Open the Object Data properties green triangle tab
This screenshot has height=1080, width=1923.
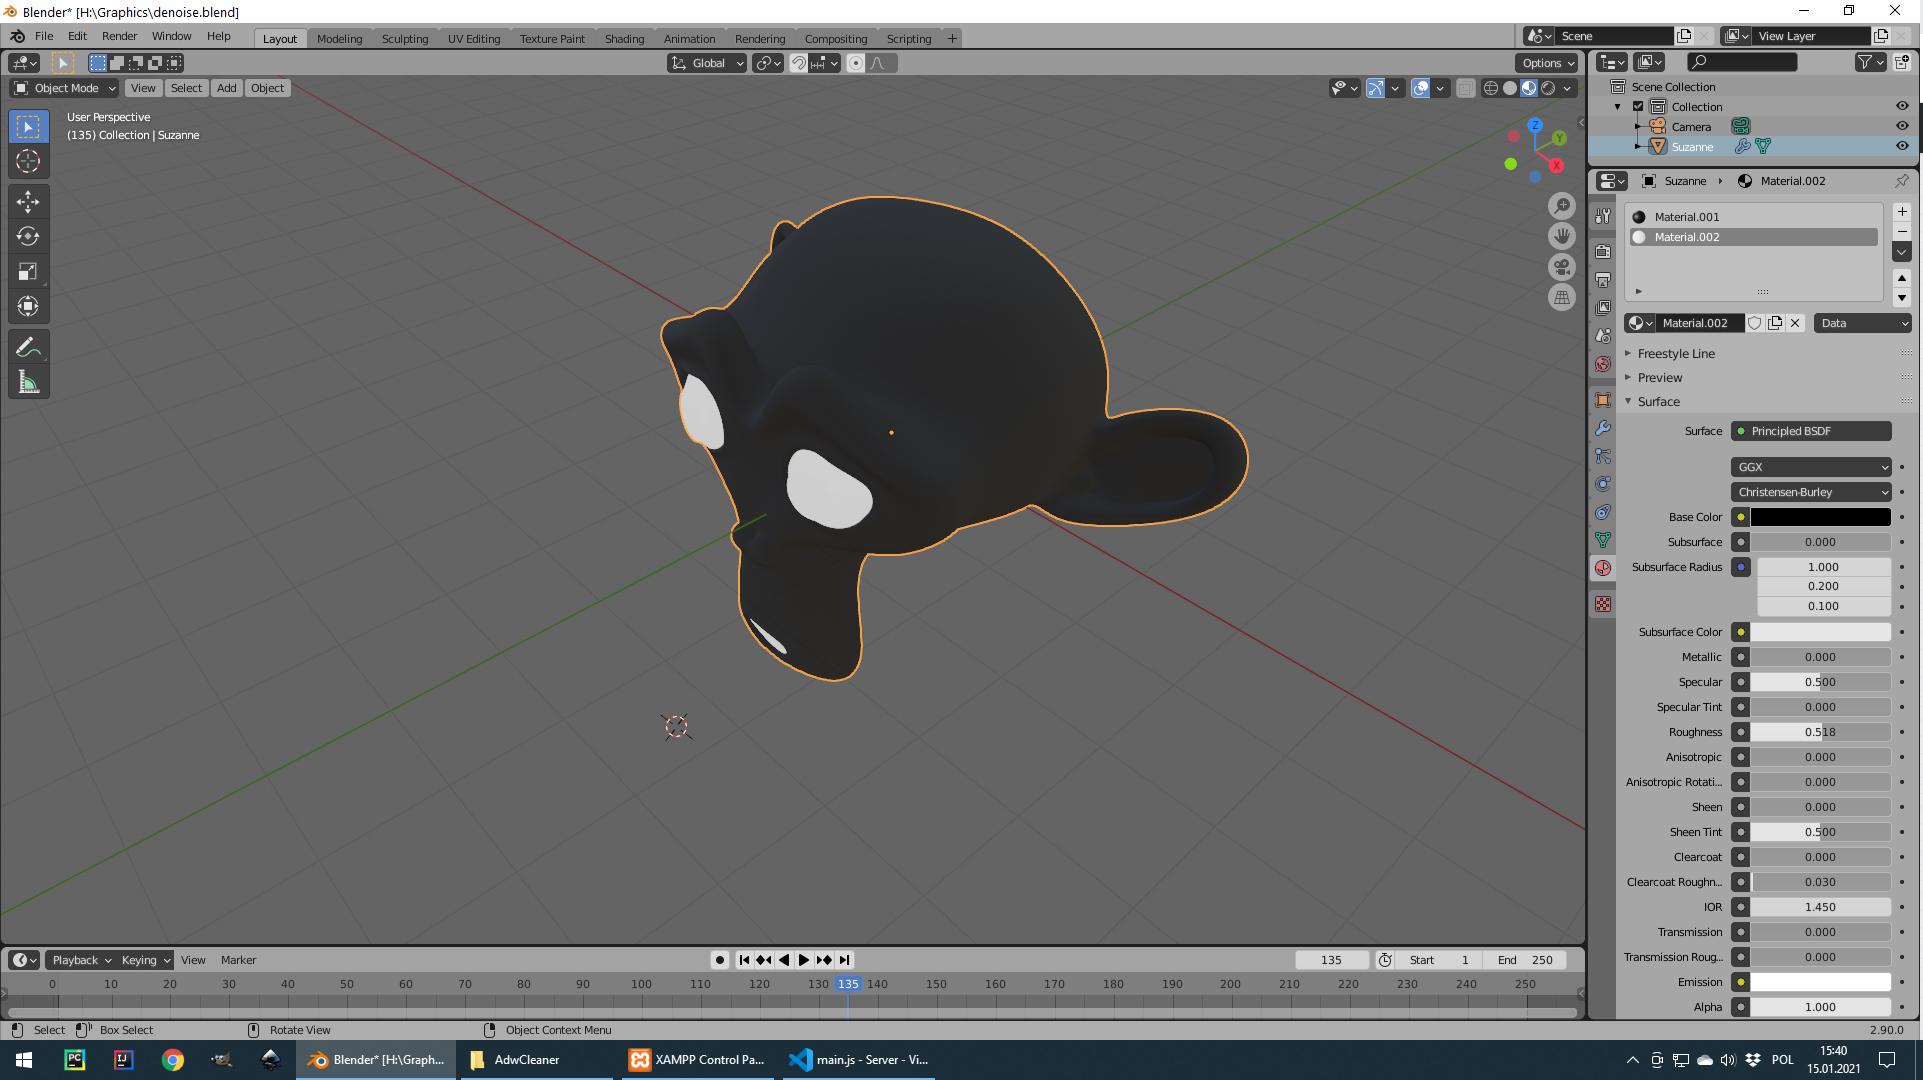pyautogui.click(x=1603, y=540)
